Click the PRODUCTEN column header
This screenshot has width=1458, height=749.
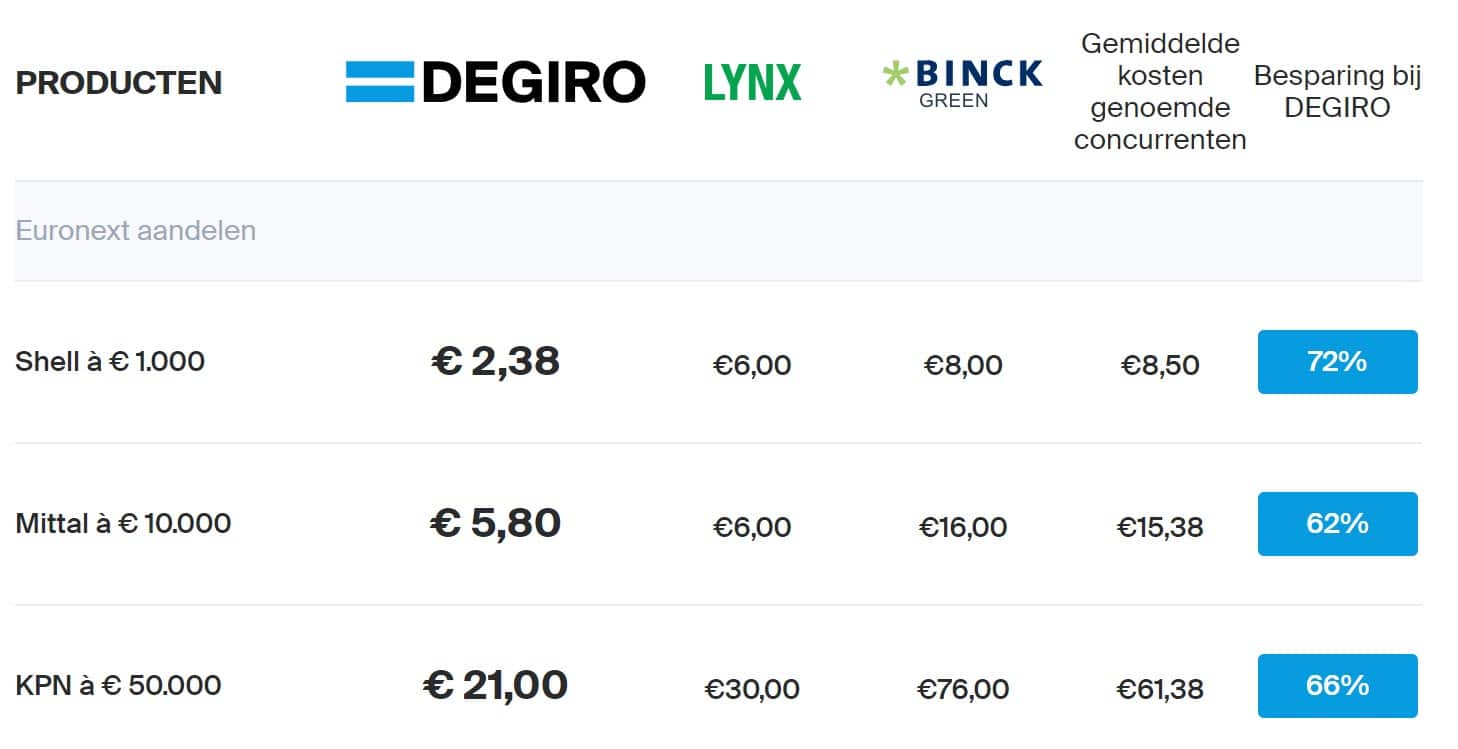(119, 83)
